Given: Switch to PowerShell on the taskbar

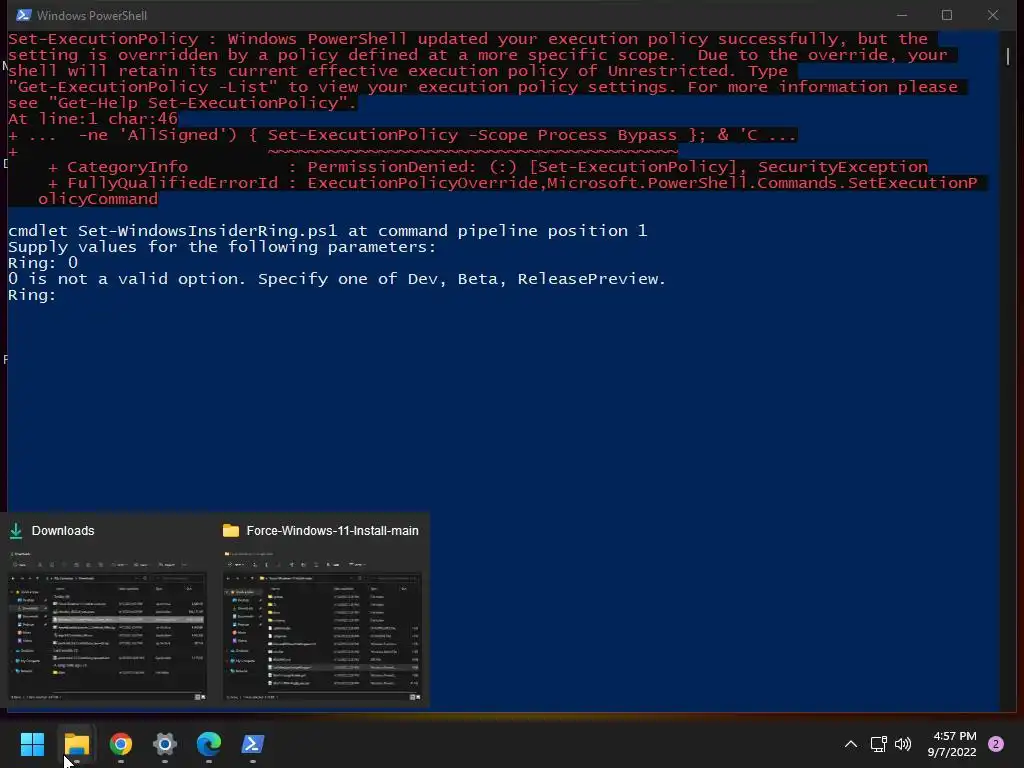Looking at the screenshot, I should [x=253, y=744].
